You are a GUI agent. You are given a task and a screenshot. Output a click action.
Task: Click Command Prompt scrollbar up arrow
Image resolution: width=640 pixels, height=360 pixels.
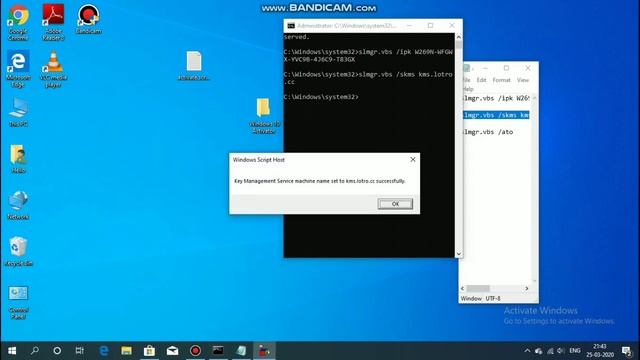click(459, 37)
